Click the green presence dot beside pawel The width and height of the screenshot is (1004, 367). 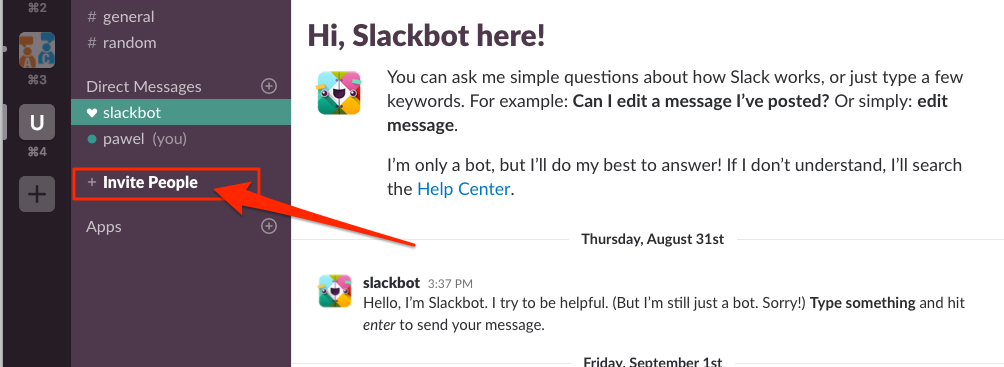click(x=92, y=139)
